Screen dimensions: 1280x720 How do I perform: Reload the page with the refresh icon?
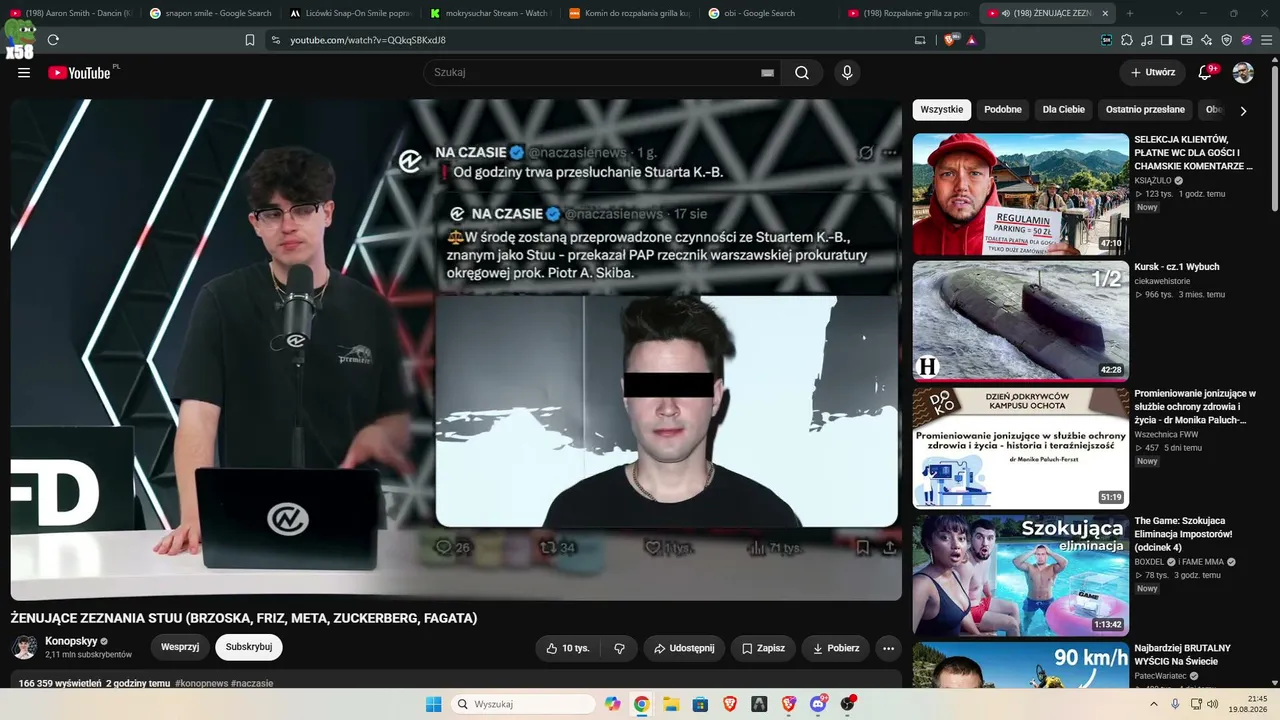point(53,40)
